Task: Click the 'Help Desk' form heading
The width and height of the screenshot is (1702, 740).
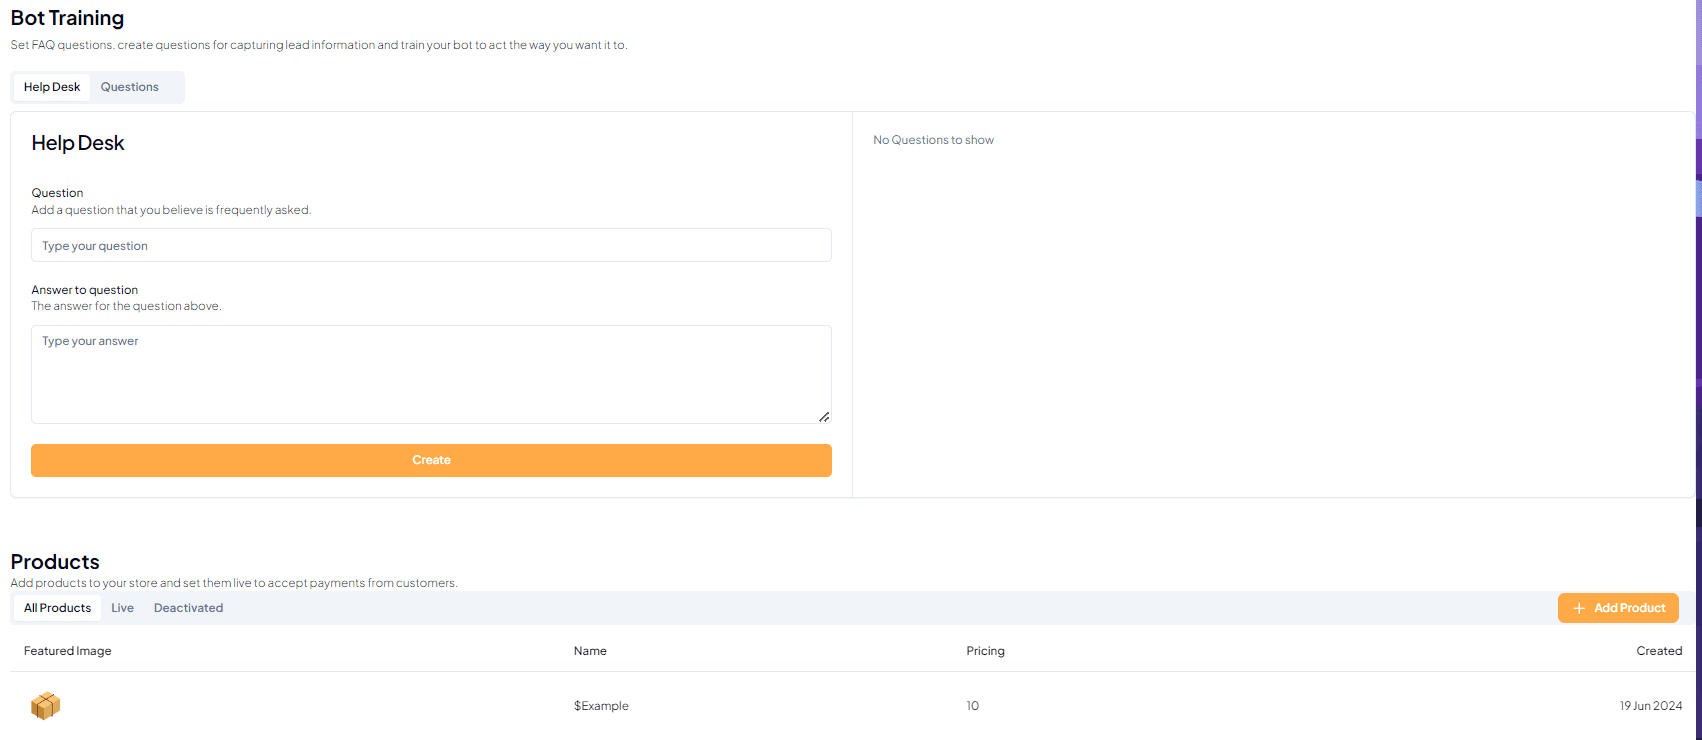Action: (x=78, y=143)
